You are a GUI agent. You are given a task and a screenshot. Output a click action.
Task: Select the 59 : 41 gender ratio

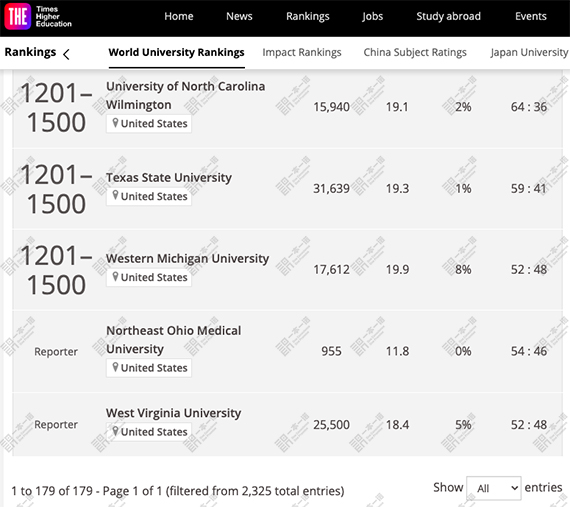click(x=529, y=188)
